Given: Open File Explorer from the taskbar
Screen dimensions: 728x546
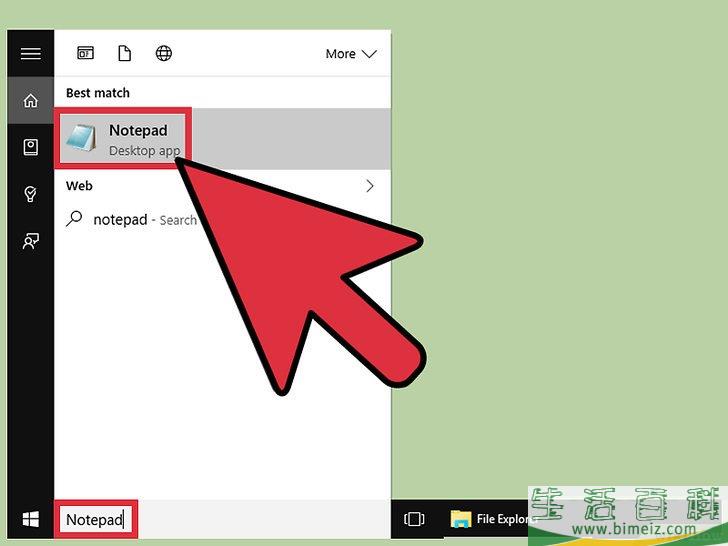Looking at the screenshot, I should pyautogui.click(x=490, y=520).
